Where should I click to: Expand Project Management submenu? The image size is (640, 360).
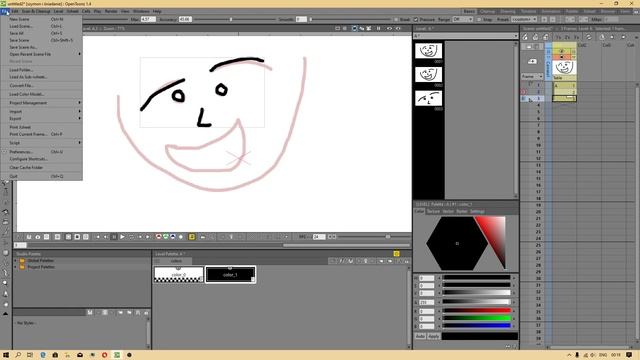coord(41,103)
